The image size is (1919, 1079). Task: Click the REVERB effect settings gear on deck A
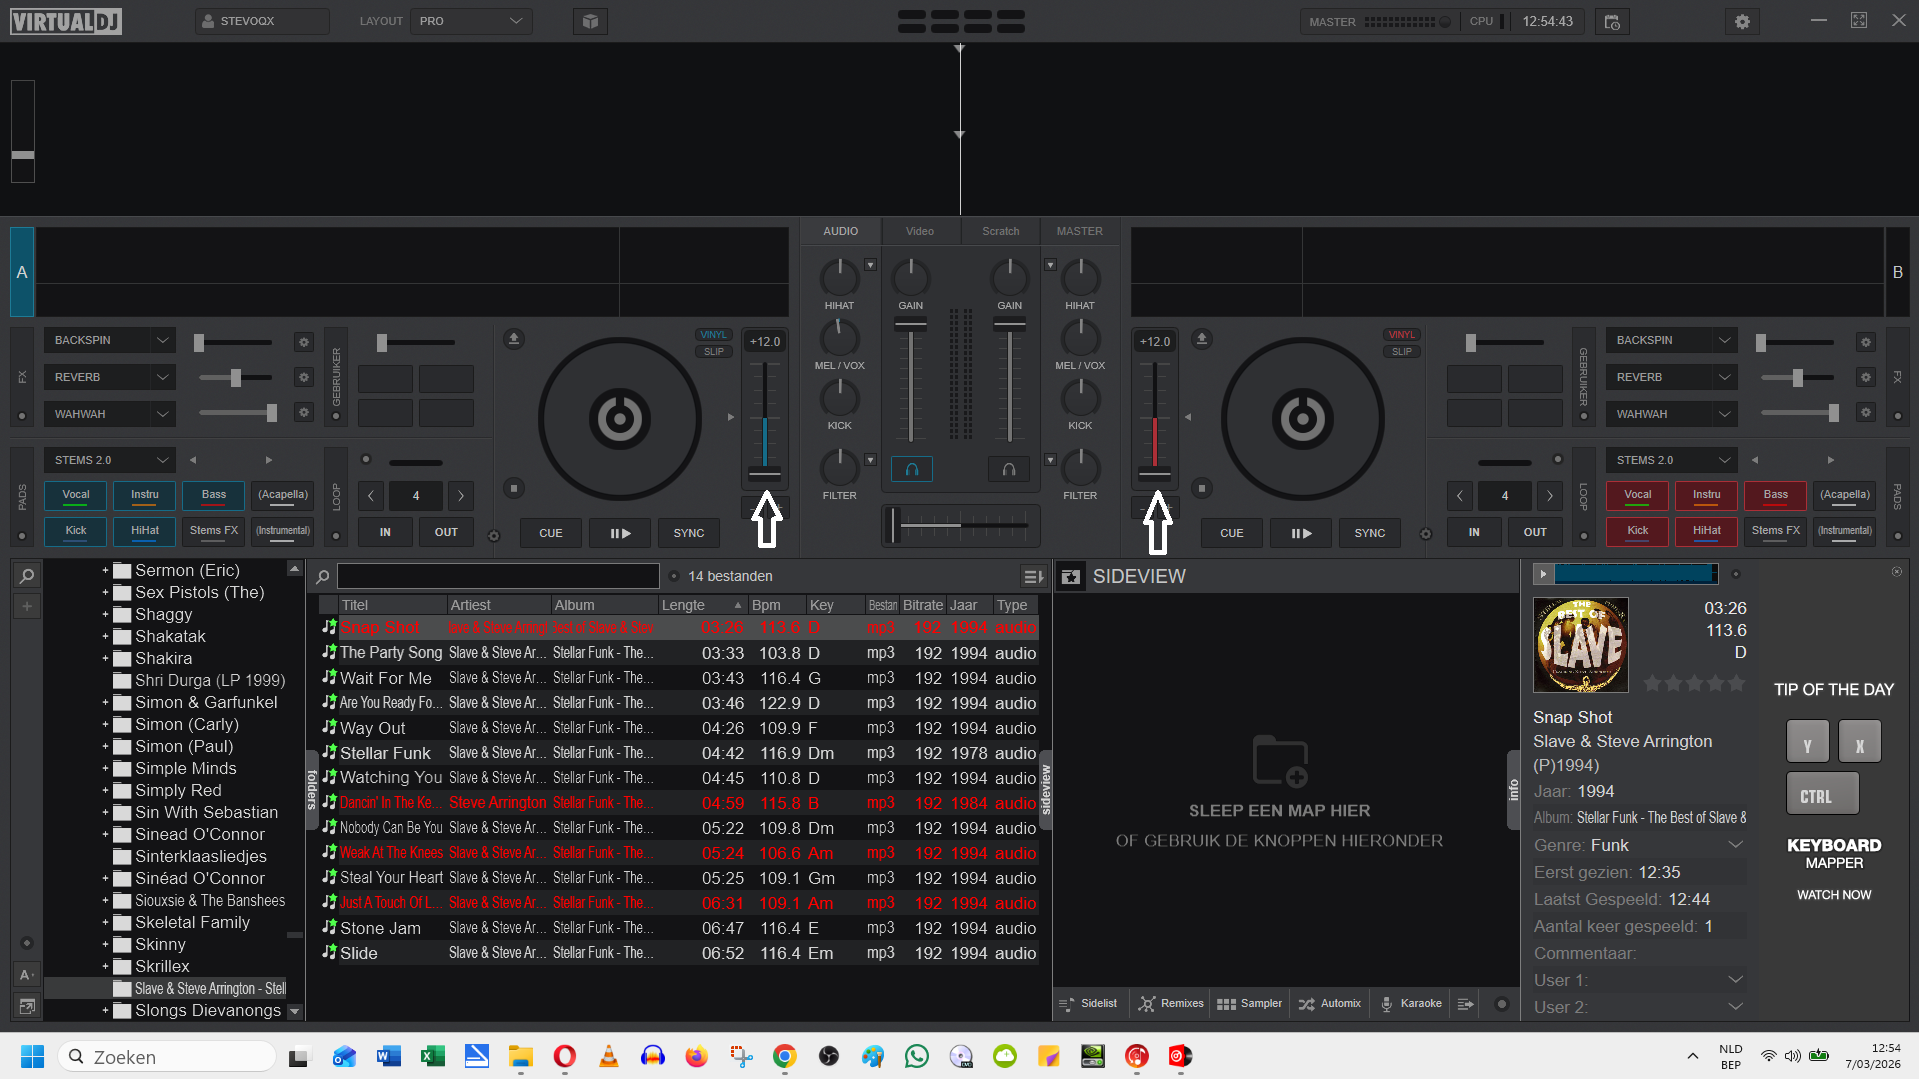[x=304, y=377]
